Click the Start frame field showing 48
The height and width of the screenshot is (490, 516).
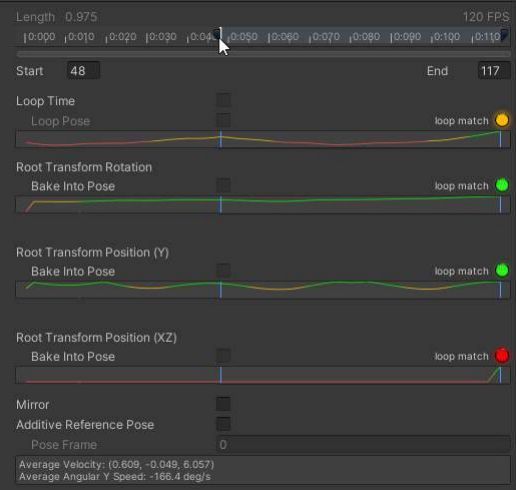pyautogui.click(x=83, y=71)
